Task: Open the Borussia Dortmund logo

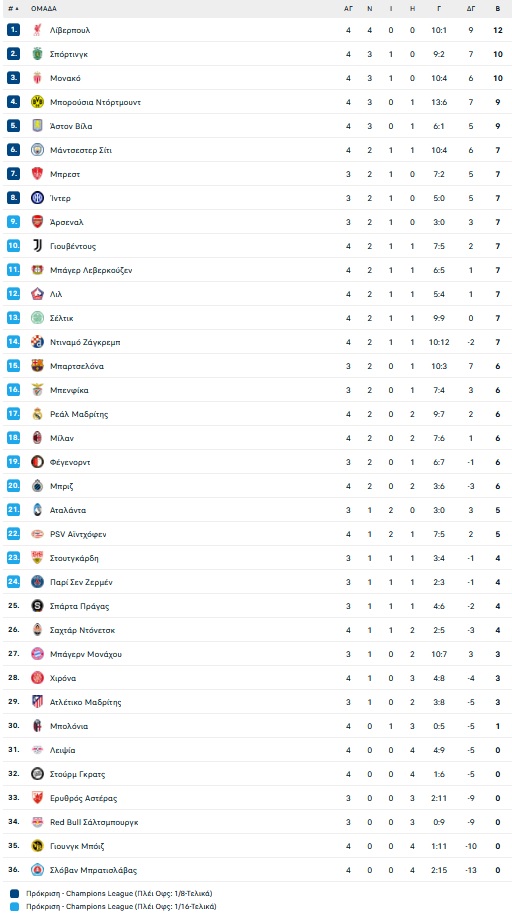Action: tap(37, 102)
